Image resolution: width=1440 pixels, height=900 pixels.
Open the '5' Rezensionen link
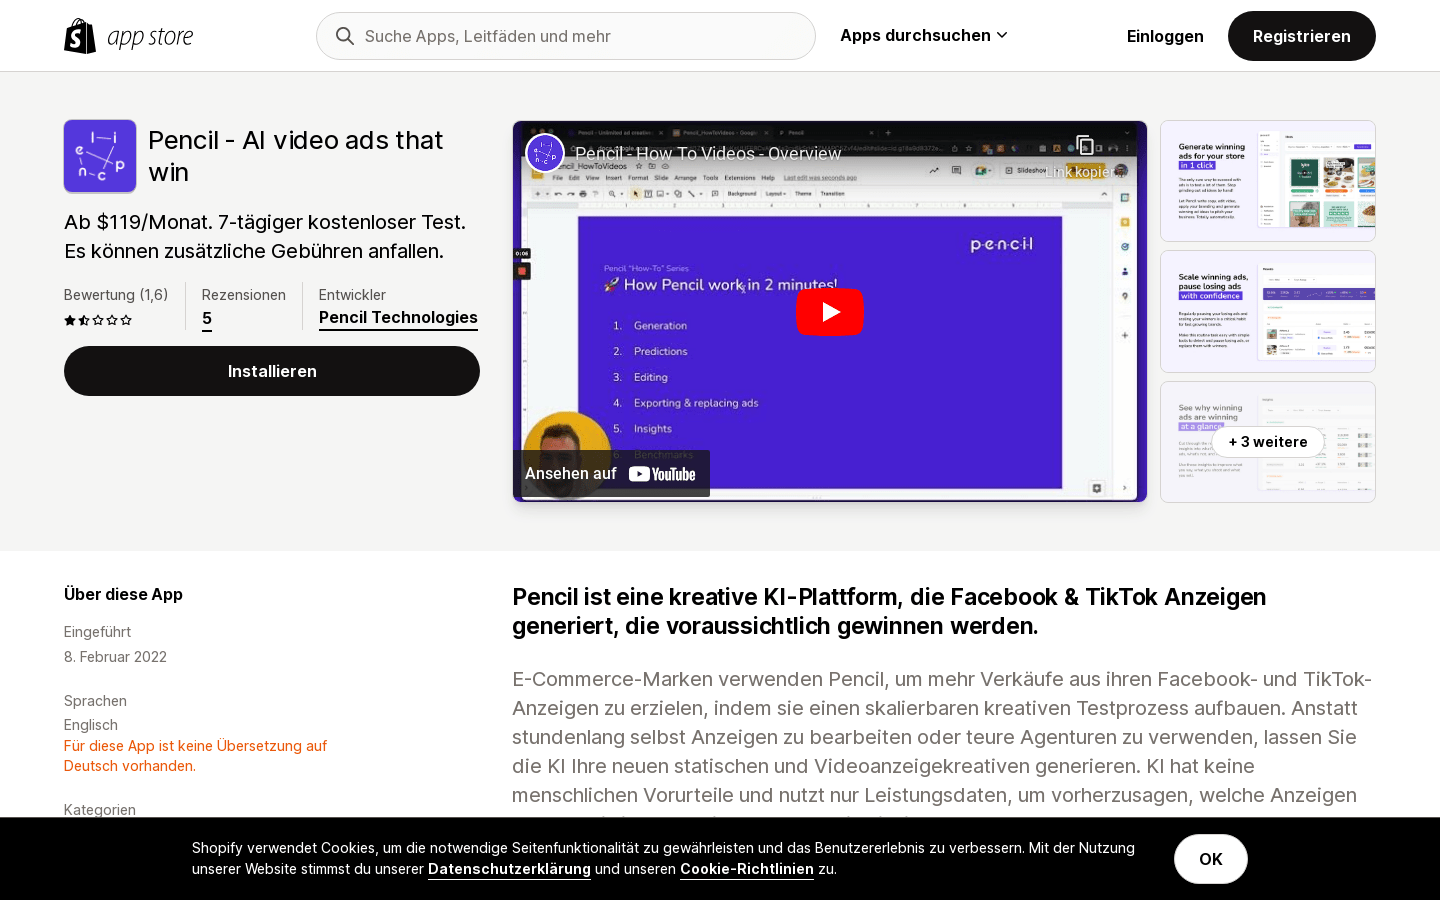point(207,318)
